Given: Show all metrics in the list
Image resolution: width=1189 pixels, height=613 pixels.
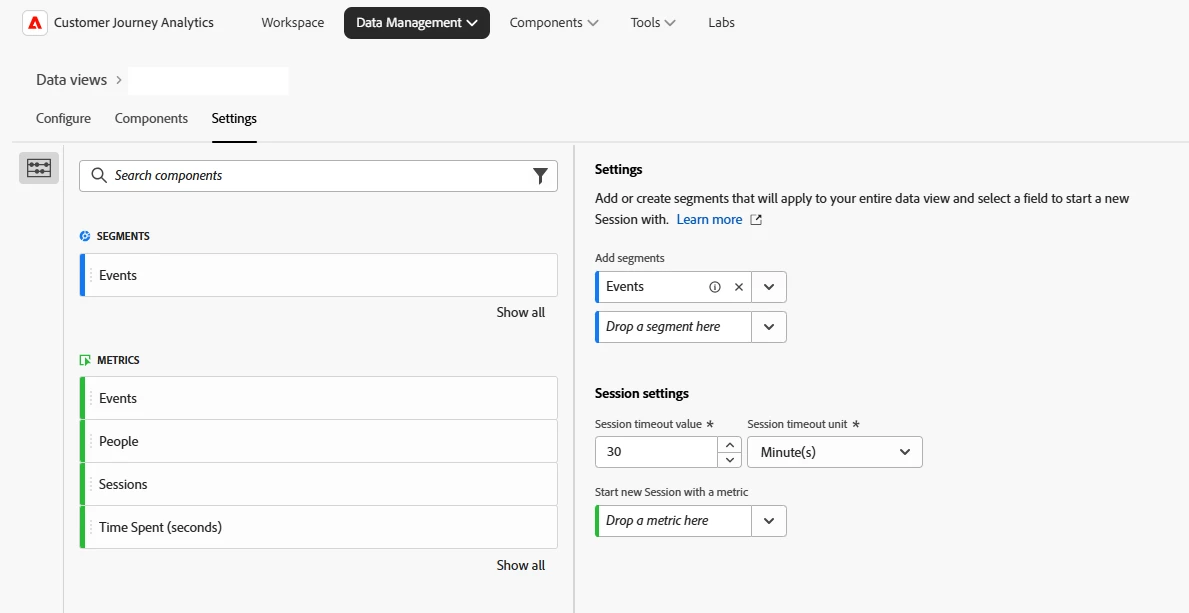Looking at the screenshot, I should click(520, 565).
